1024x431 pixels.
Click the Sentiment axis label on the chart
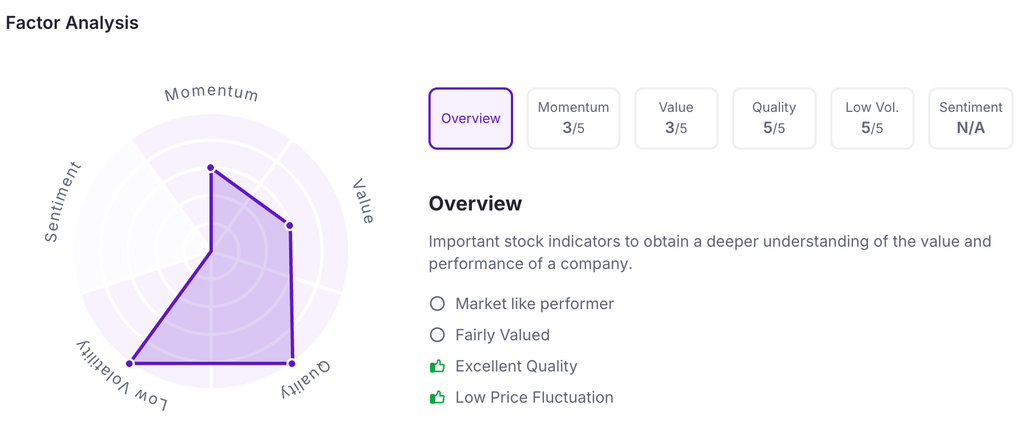[x=63, y=201]
